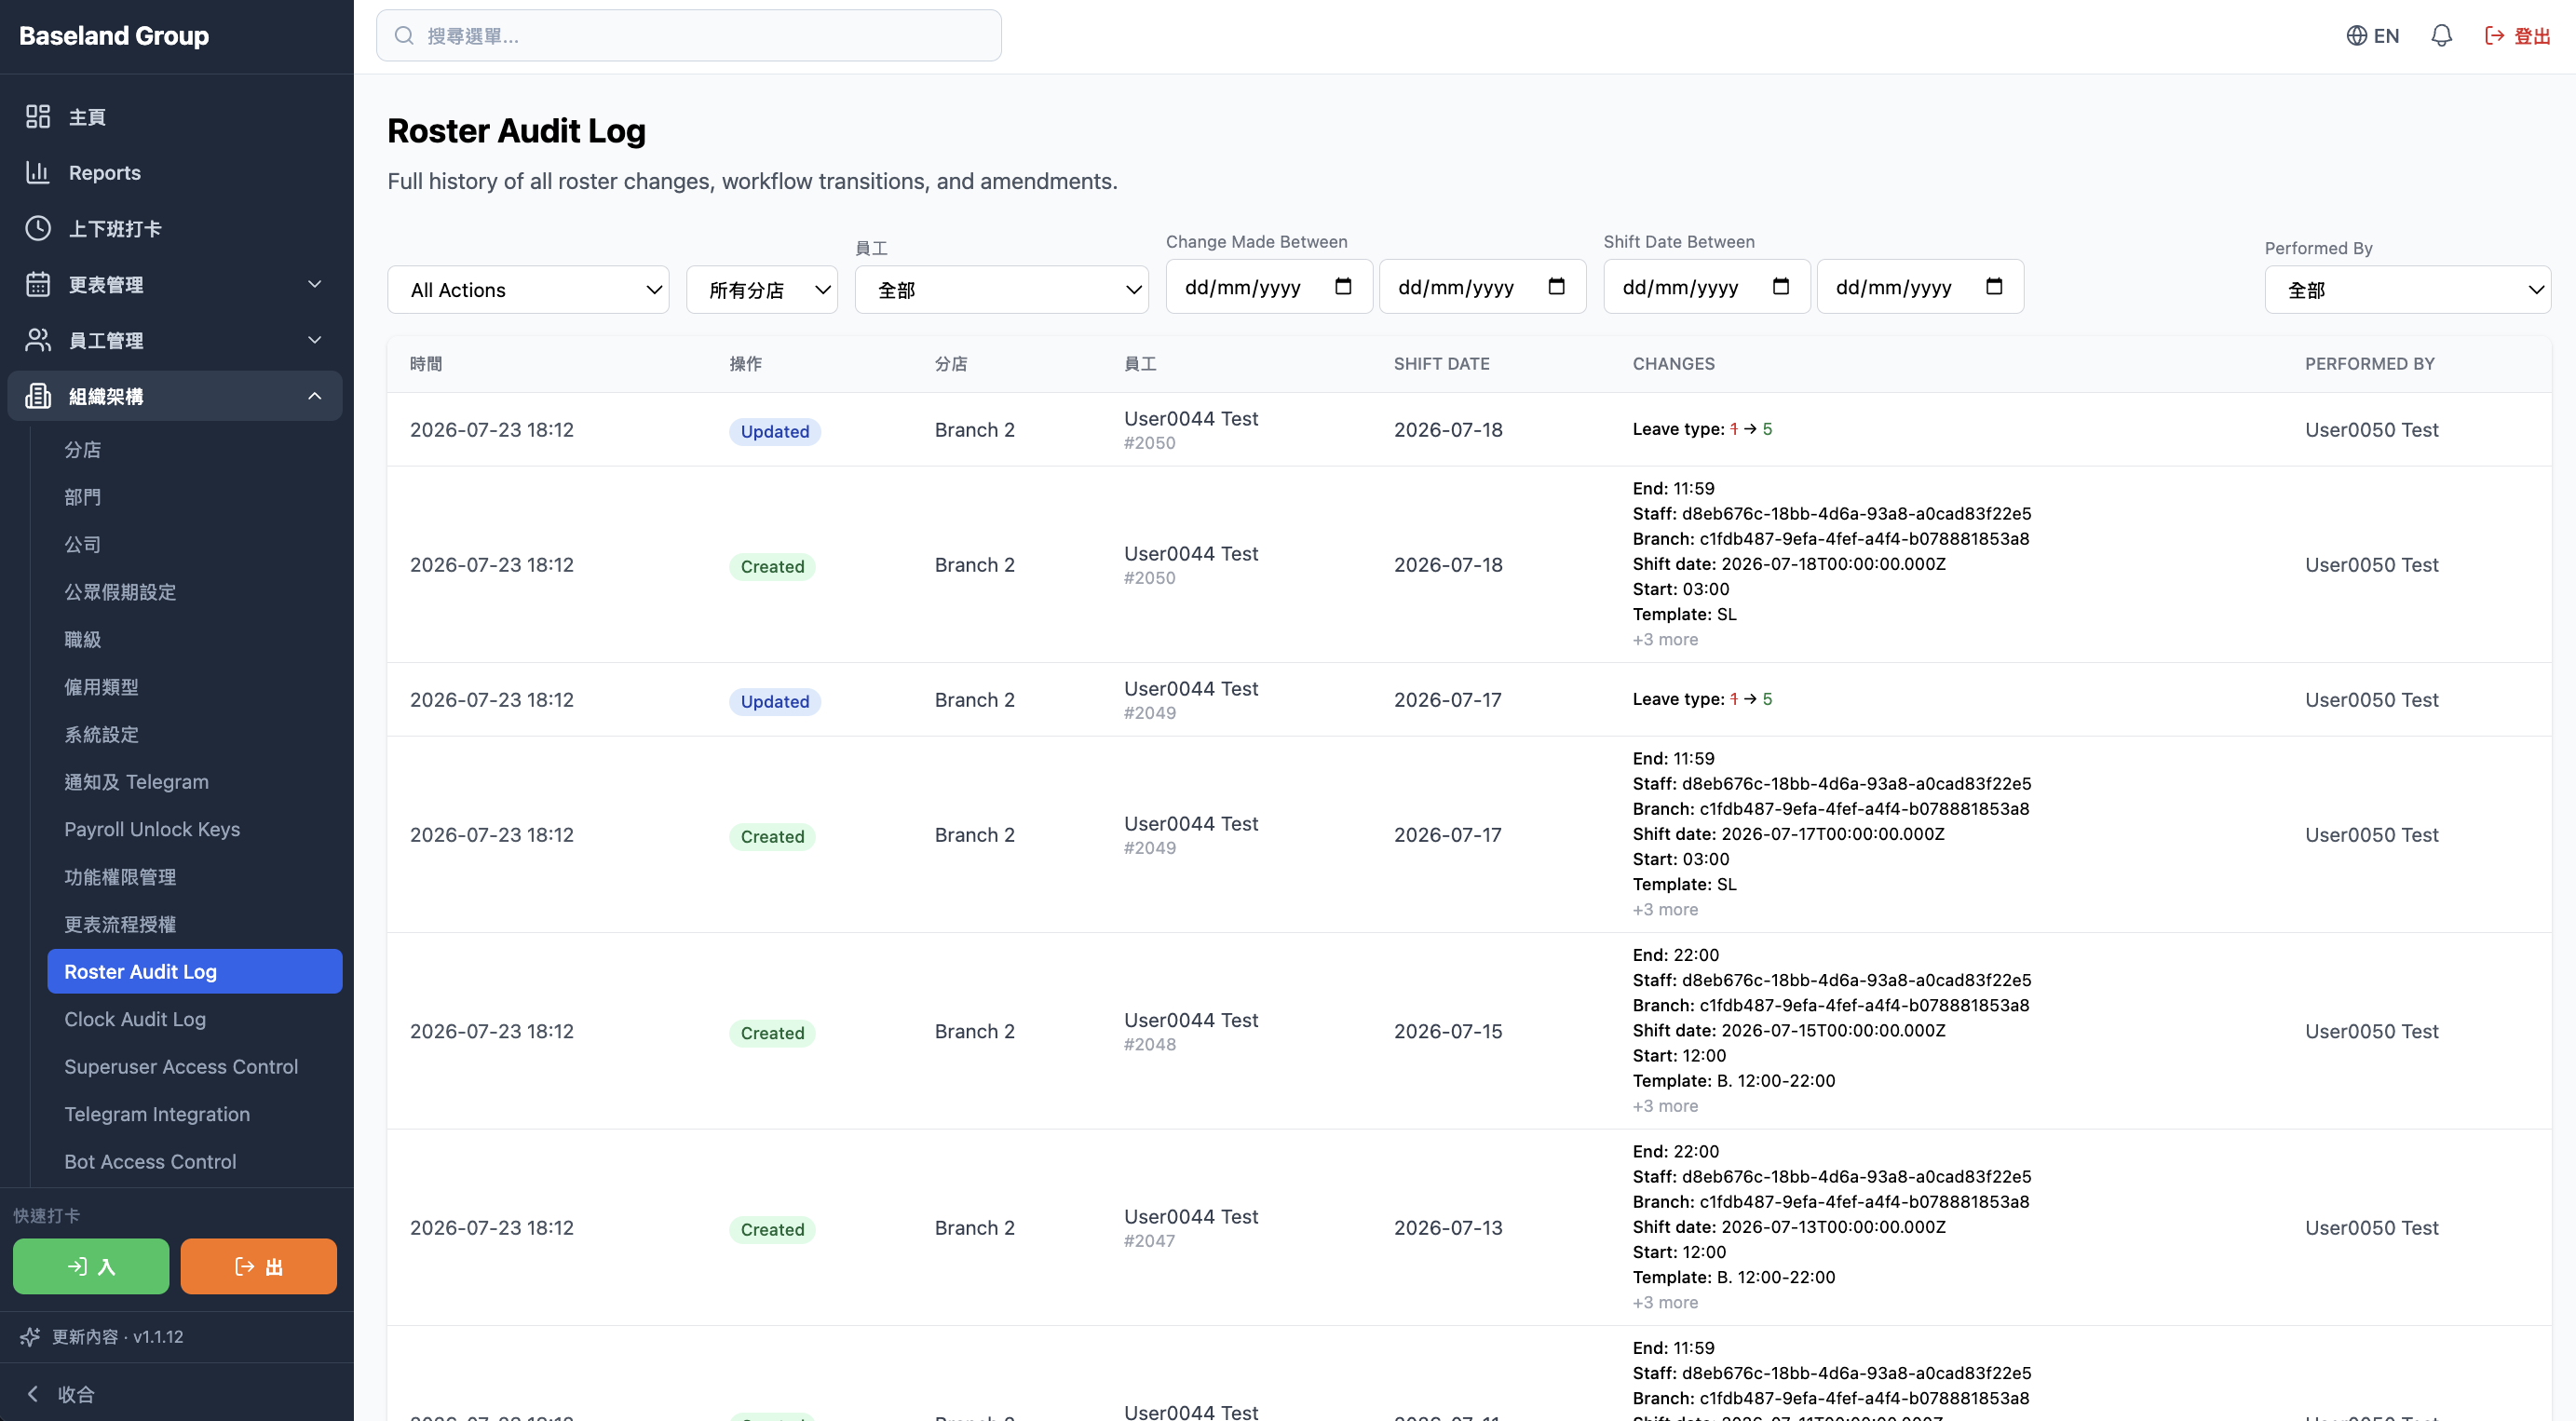This screenshot has width=2576, height=1421.
Task: Open calendar picker for Change Made end date
Action: [1556, 287]
